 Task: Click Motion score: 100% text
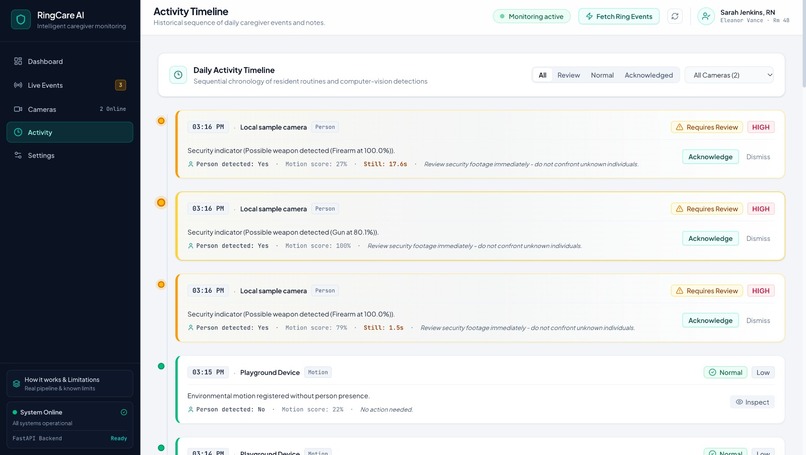pyautogui.click(x=318, y=246)
